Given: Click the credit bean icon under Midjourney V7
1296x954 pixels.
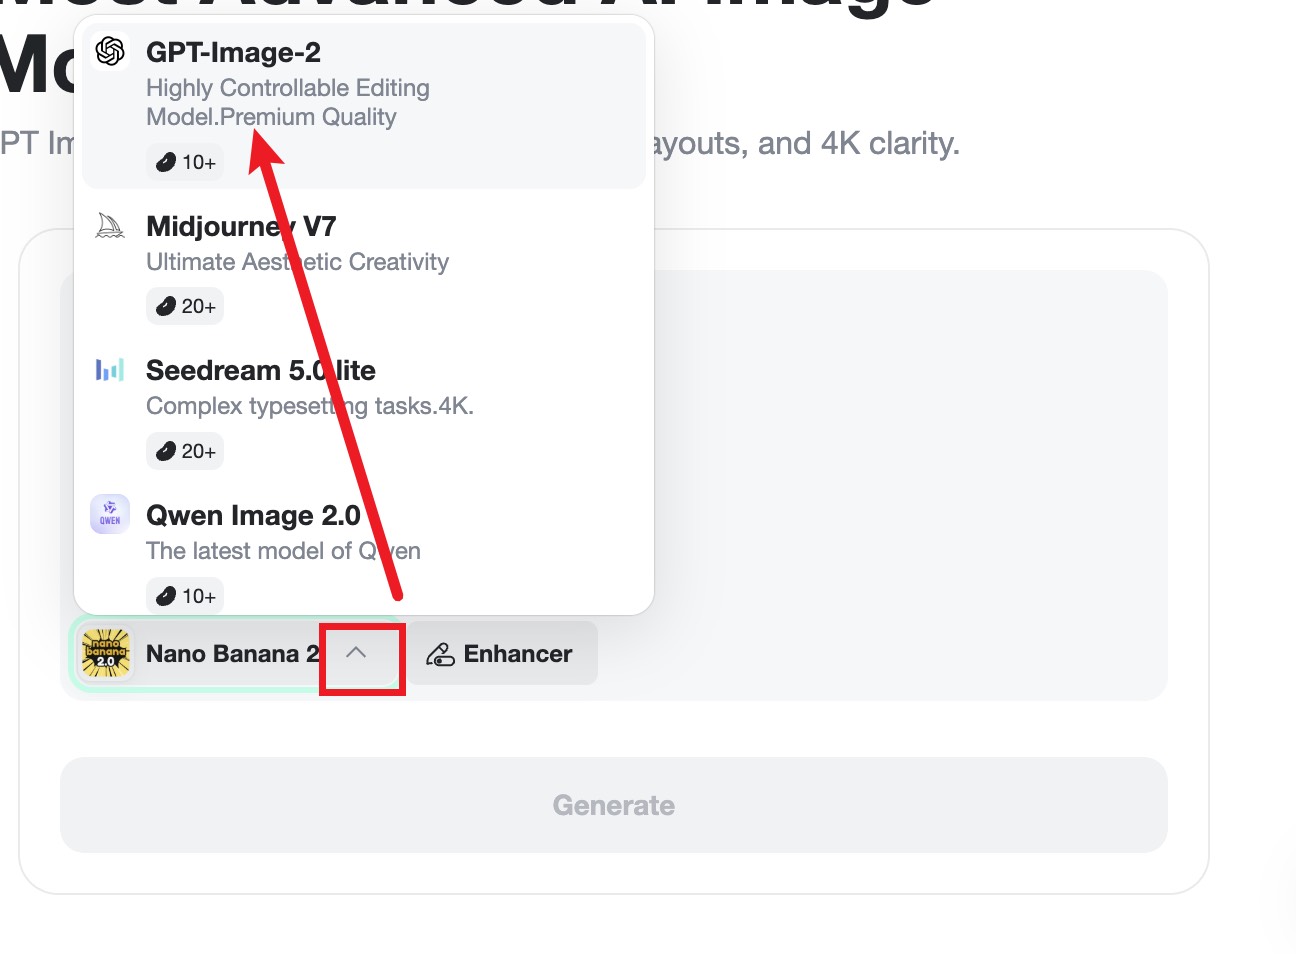Looking at the screenshot, I should click(166, 306).
